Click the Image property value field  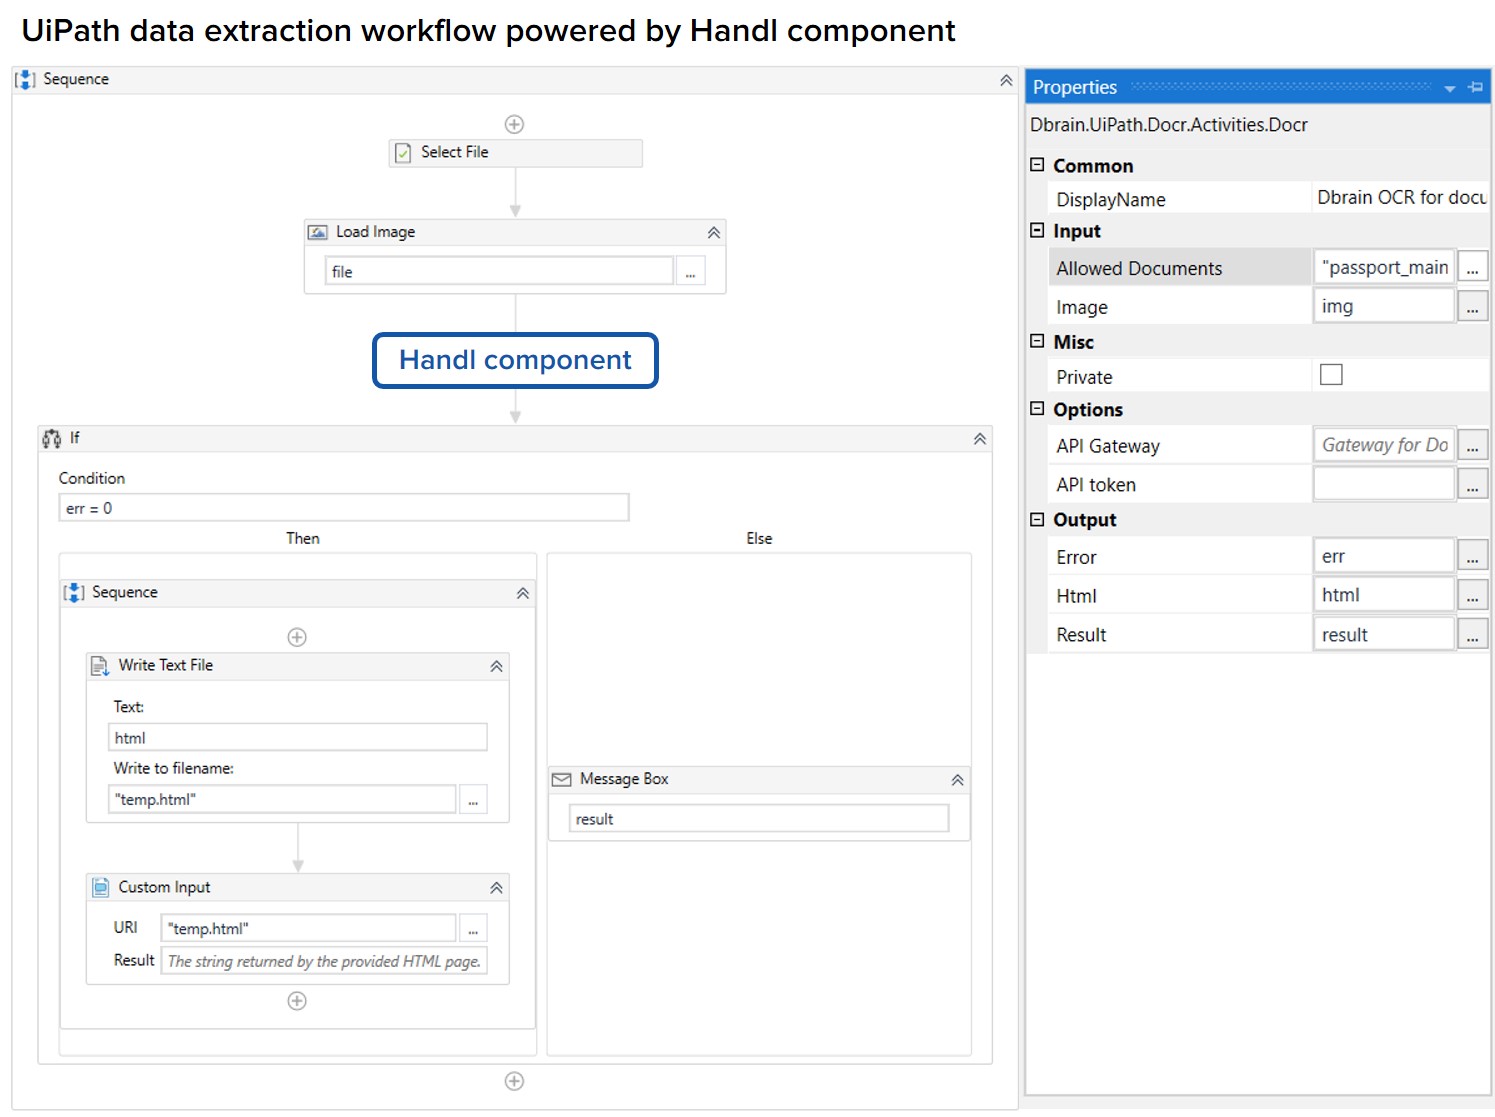tap(1384, 306)
